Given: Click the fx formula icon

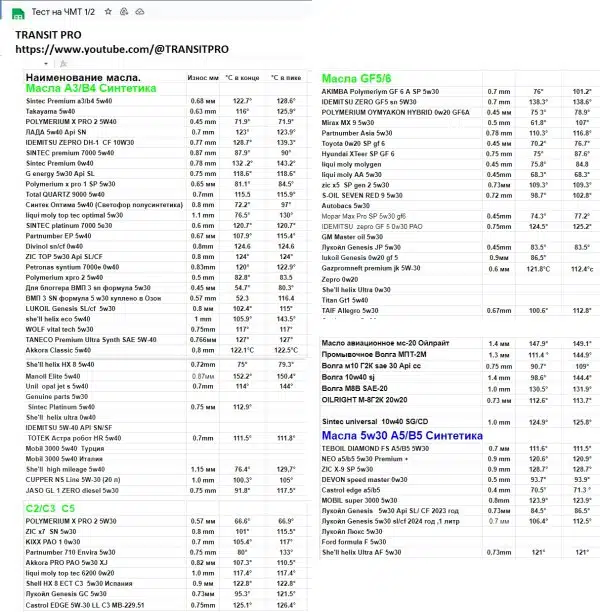Looking at the screenshot, I should [x=64, y=64].
